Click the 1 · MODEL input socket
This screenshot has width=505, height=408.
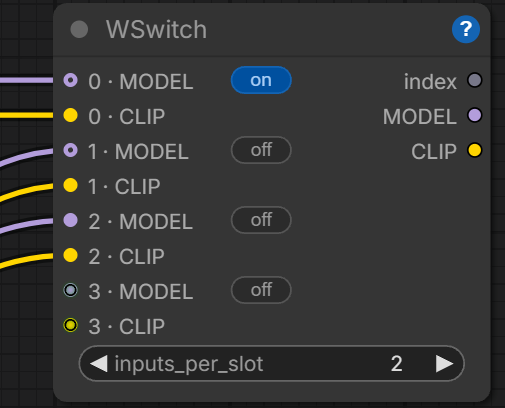coord(70,150)
